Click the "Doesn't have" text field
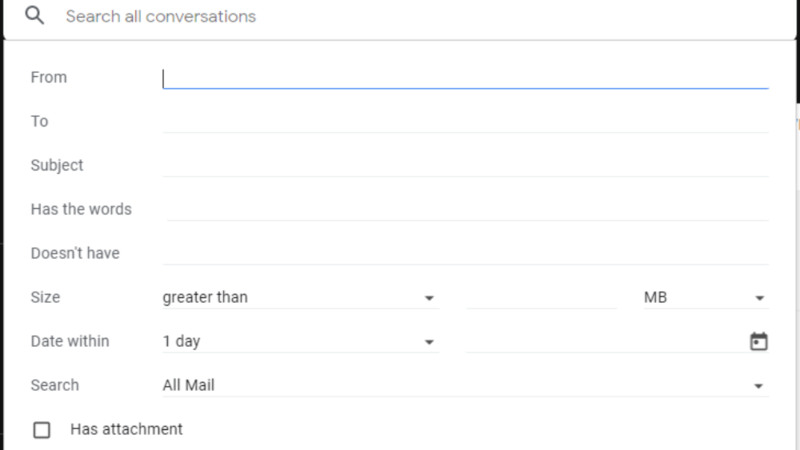 point(465,254)
